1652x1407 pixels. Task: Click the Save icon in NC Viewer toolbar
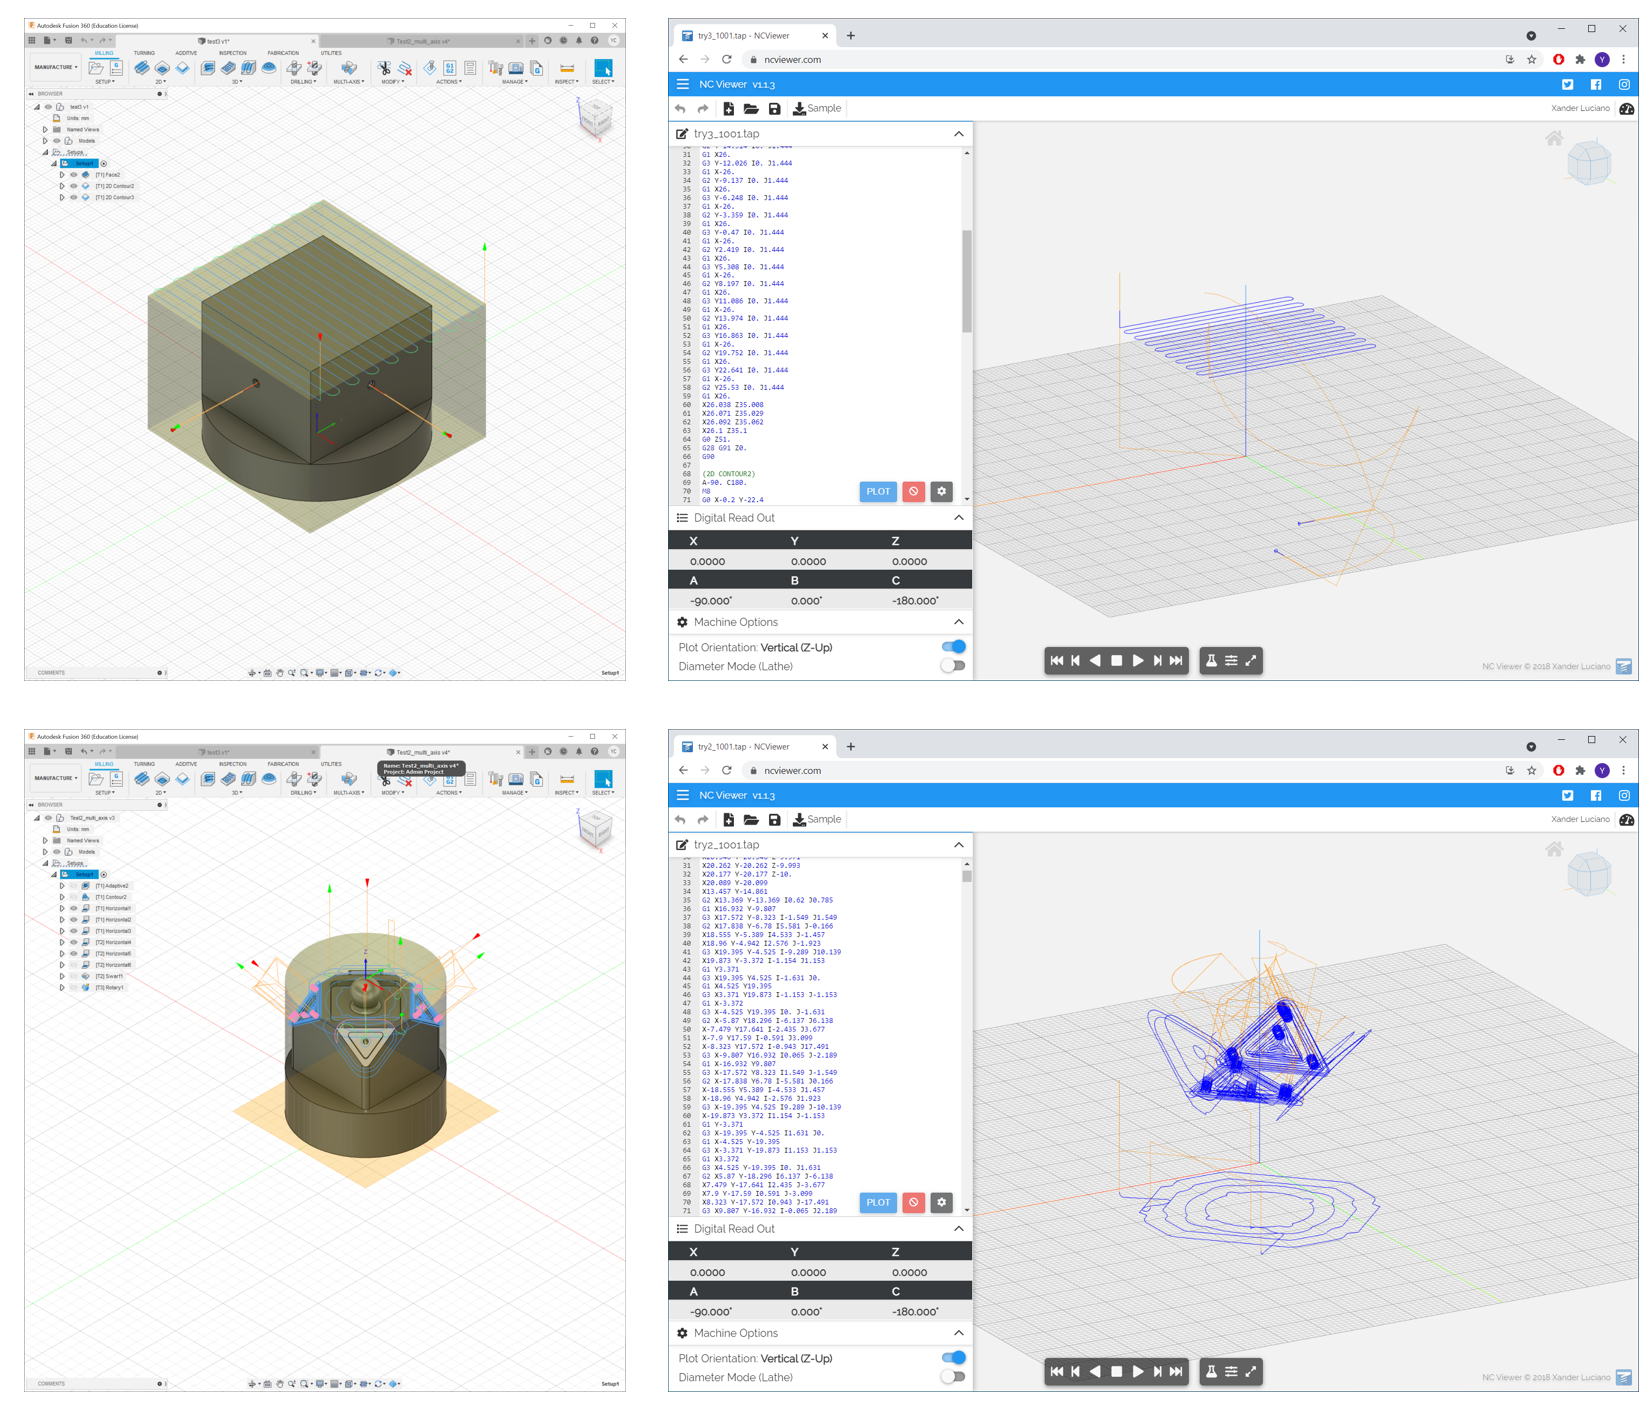775,108
